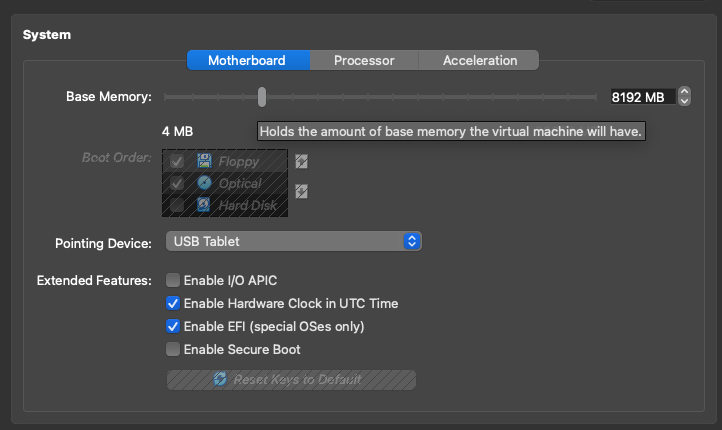This screenshot has width=722, height=430.
Task: Open the Pointing Device dropdown
Action: [292, 241]
